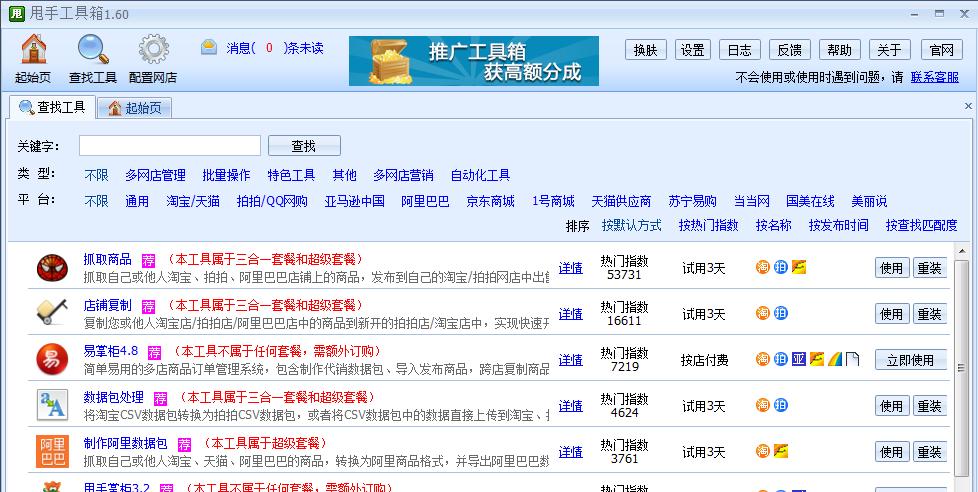Click Alibaba platform icon in 抓取商品 row
The image size is (978, 492).
pos(799,268)
